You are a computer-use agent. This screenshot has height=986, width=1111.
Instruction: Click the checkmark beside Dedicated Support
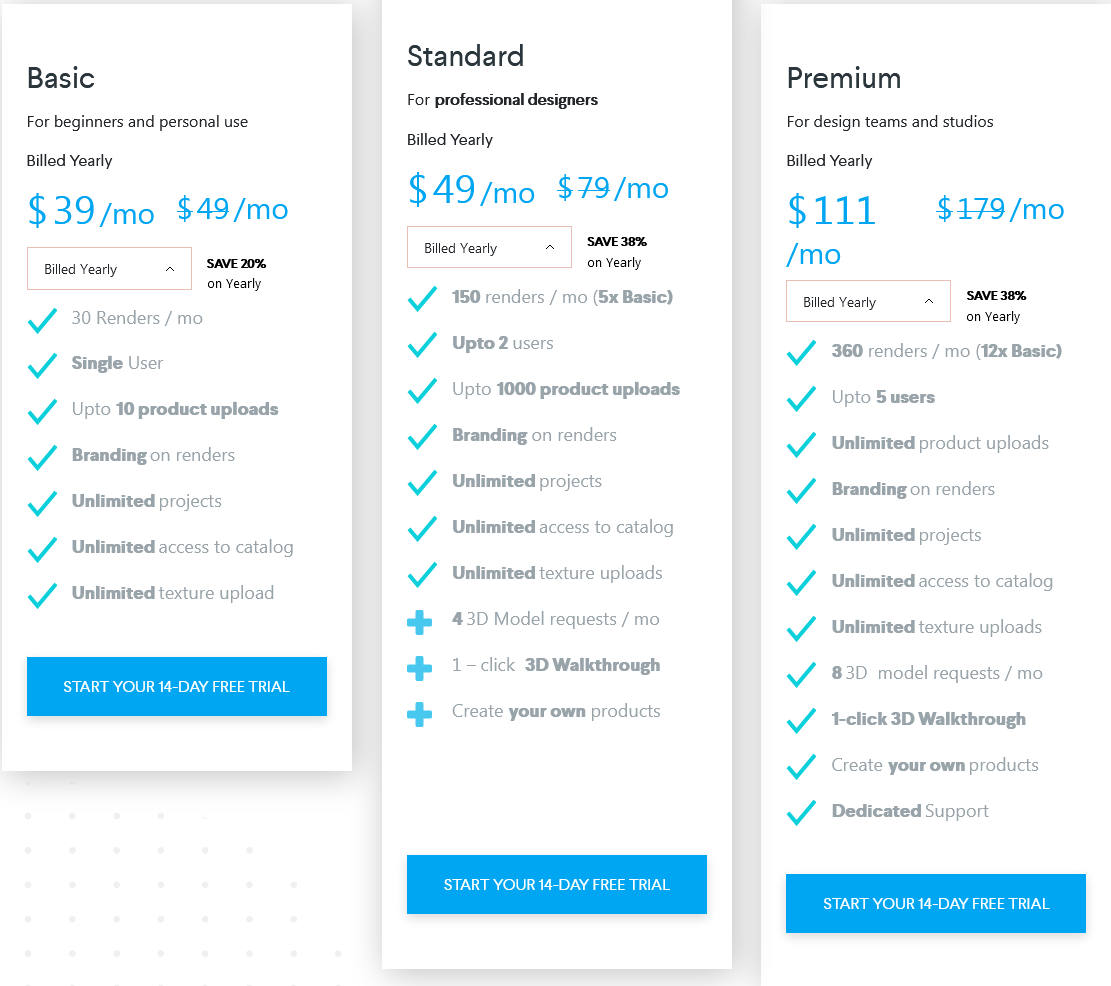(801, 812)
